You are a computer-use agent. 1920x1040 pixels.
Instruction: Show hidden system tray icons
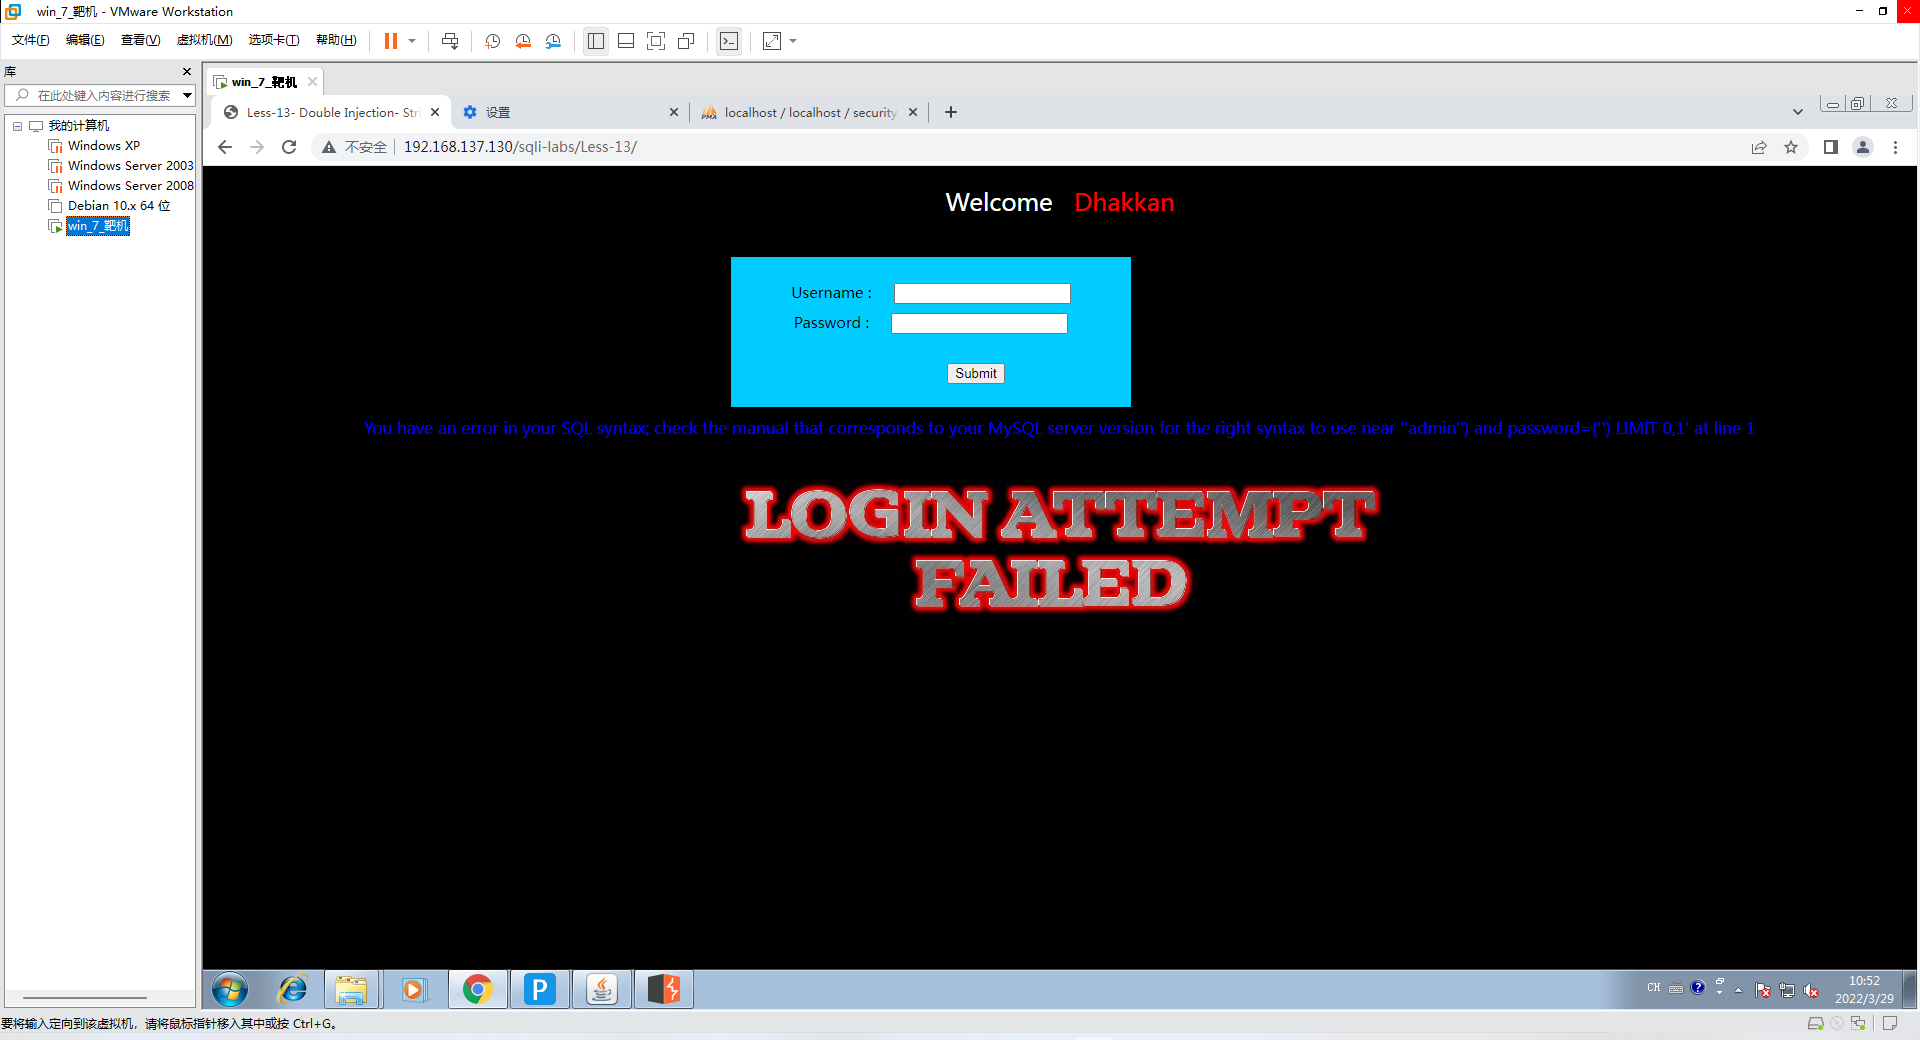coord(1739,990)
